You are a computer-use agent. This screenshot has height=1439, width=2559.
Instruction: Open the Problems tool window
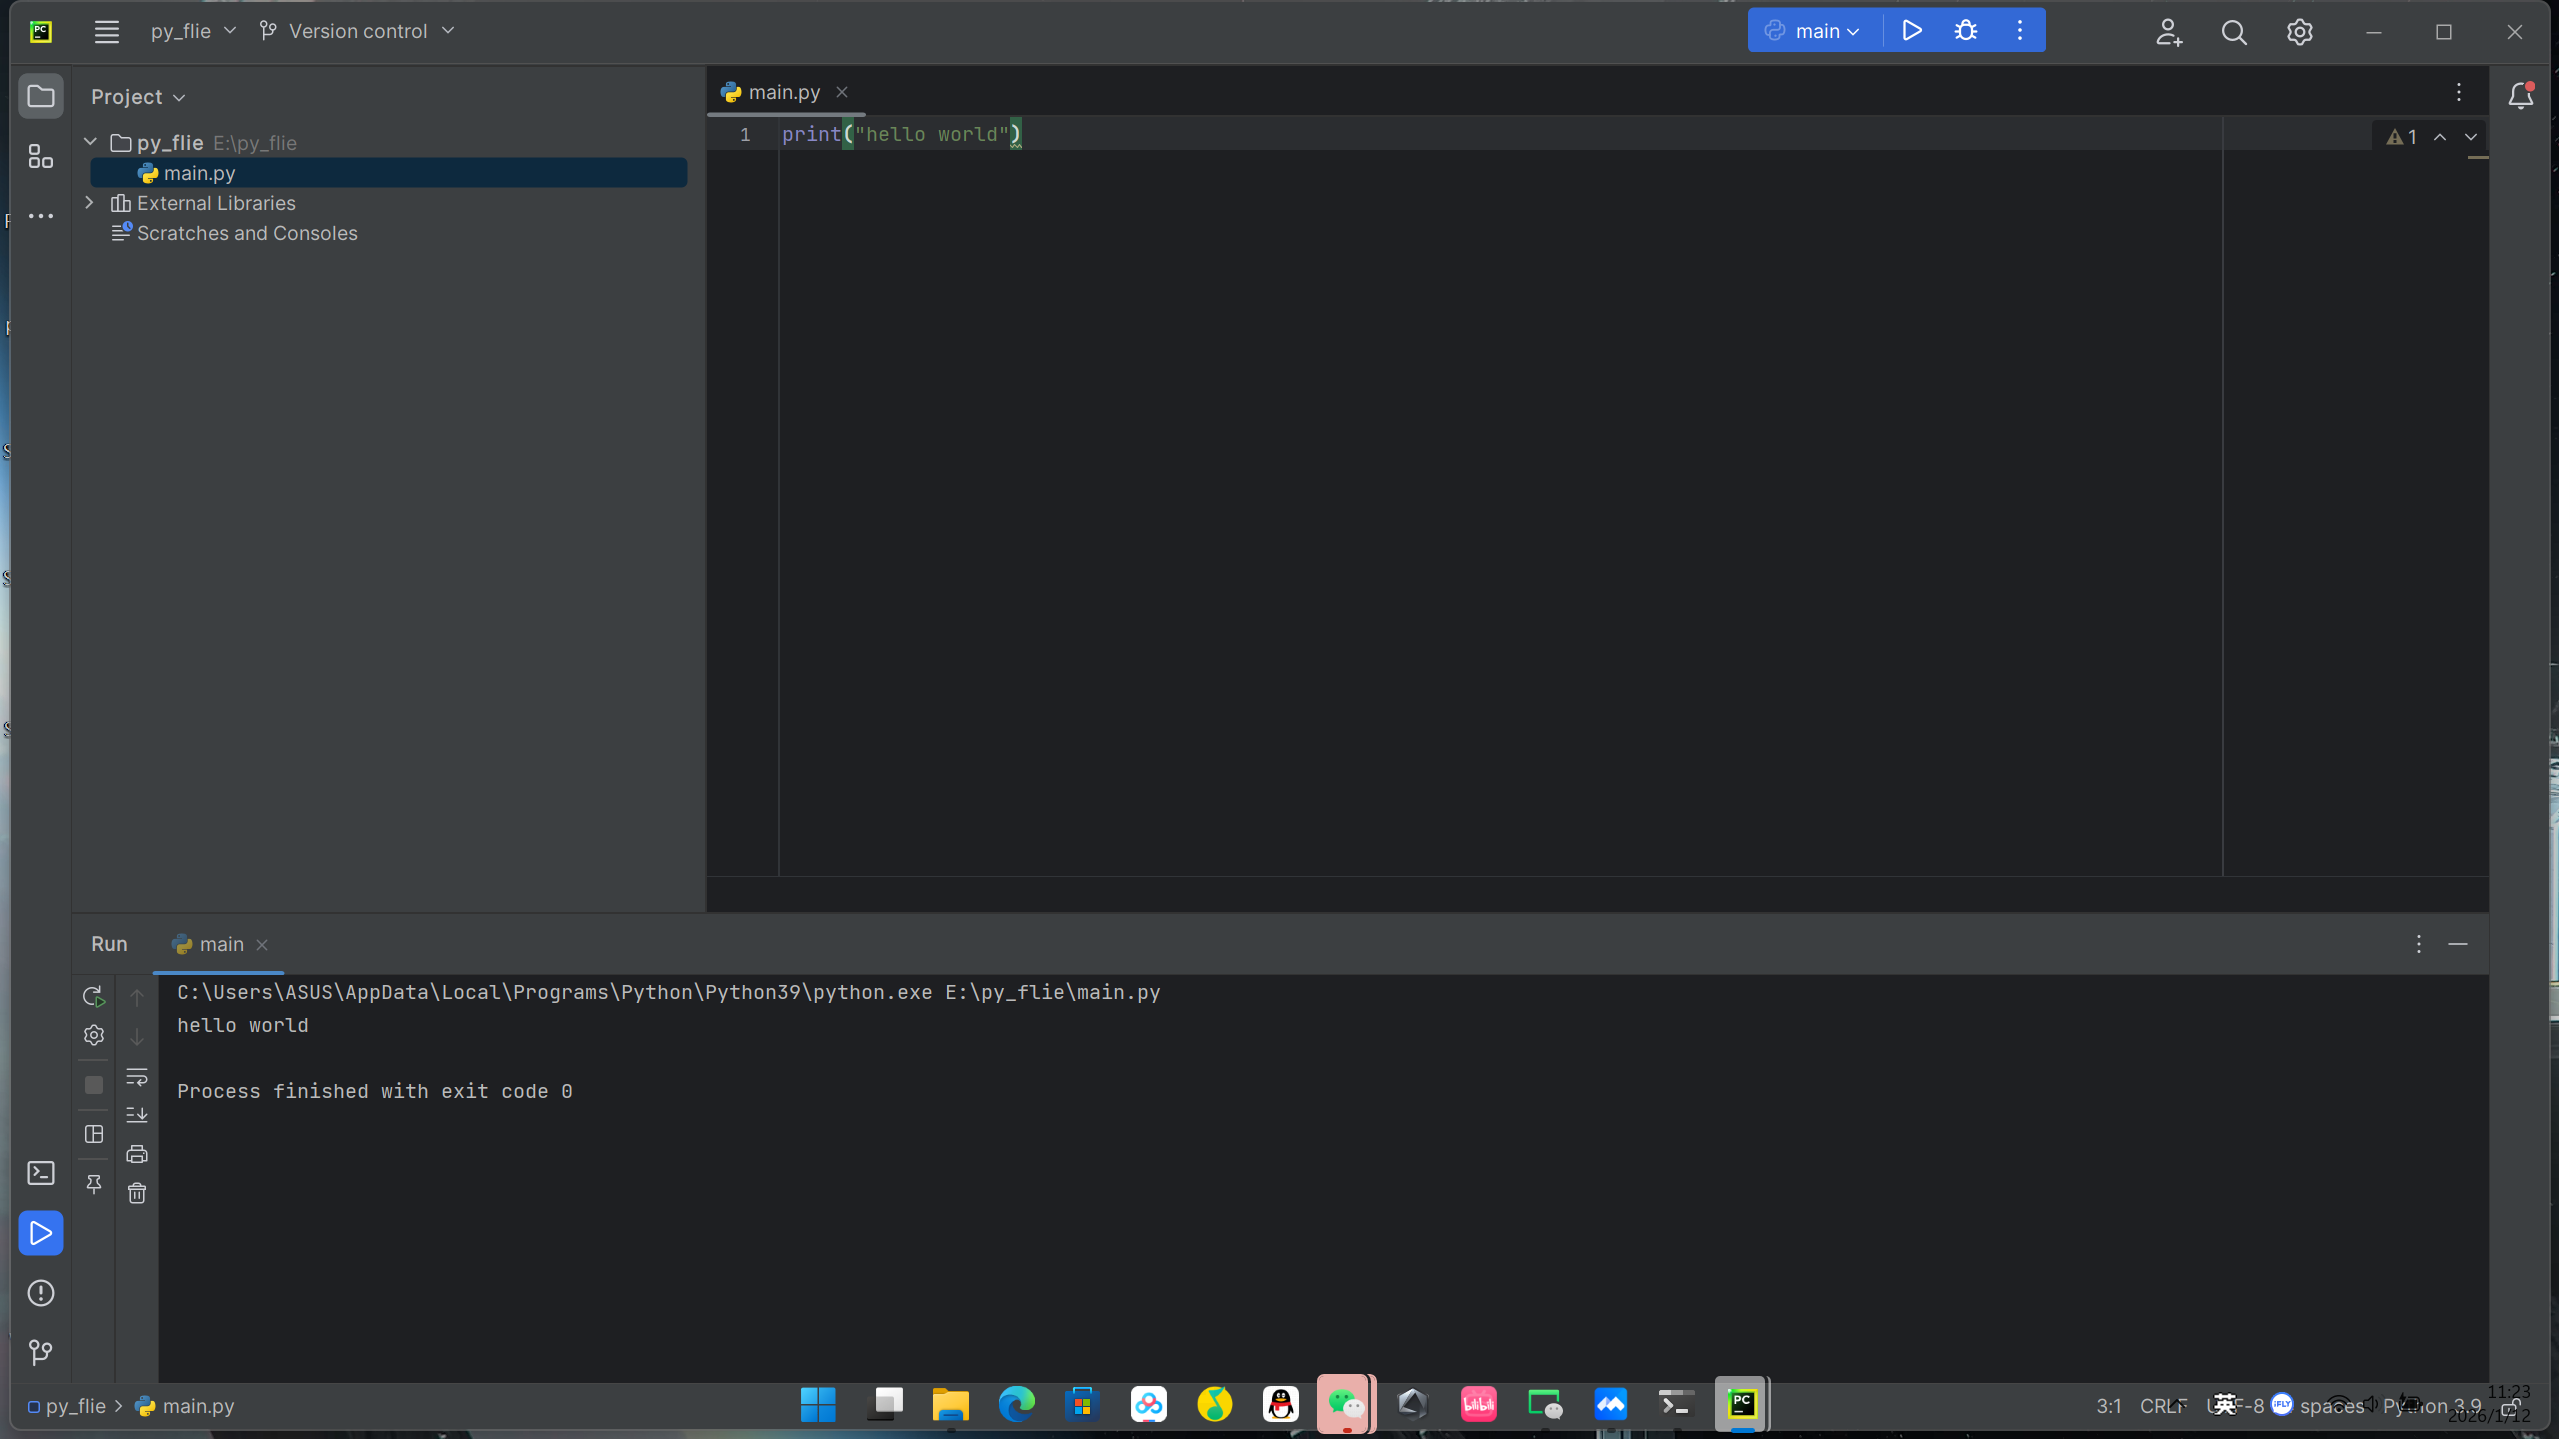pyautogui.click(x=40, y=1292)
